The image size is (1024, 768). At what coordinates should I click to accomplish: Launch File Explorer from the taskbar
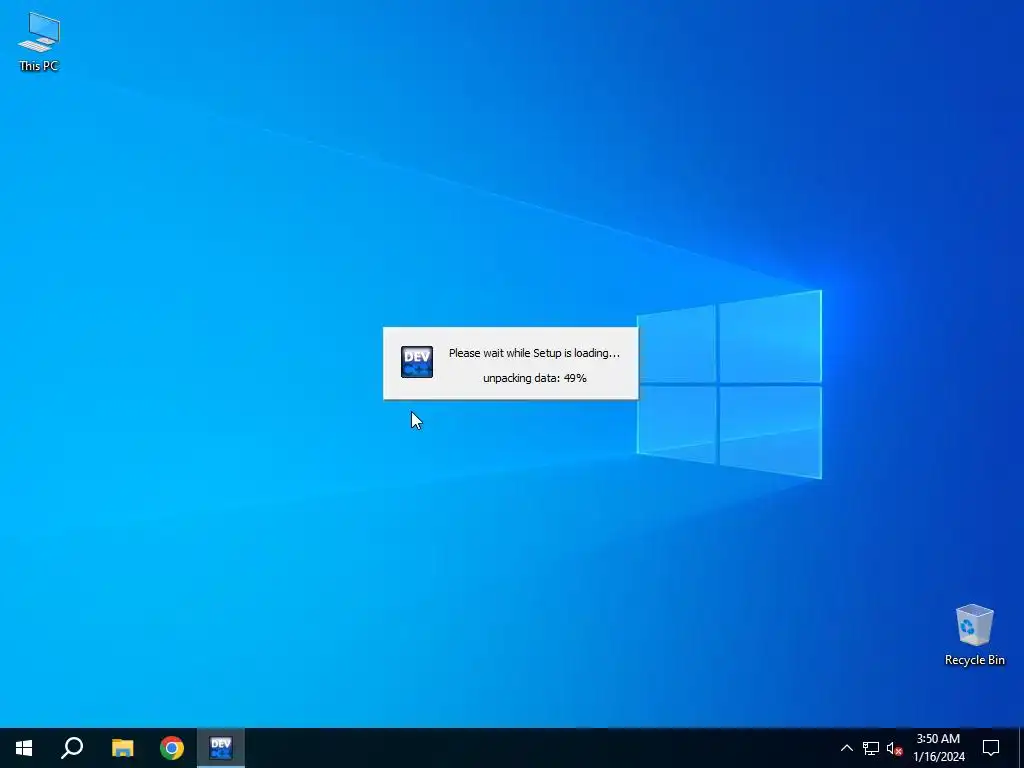coord(122,748)
